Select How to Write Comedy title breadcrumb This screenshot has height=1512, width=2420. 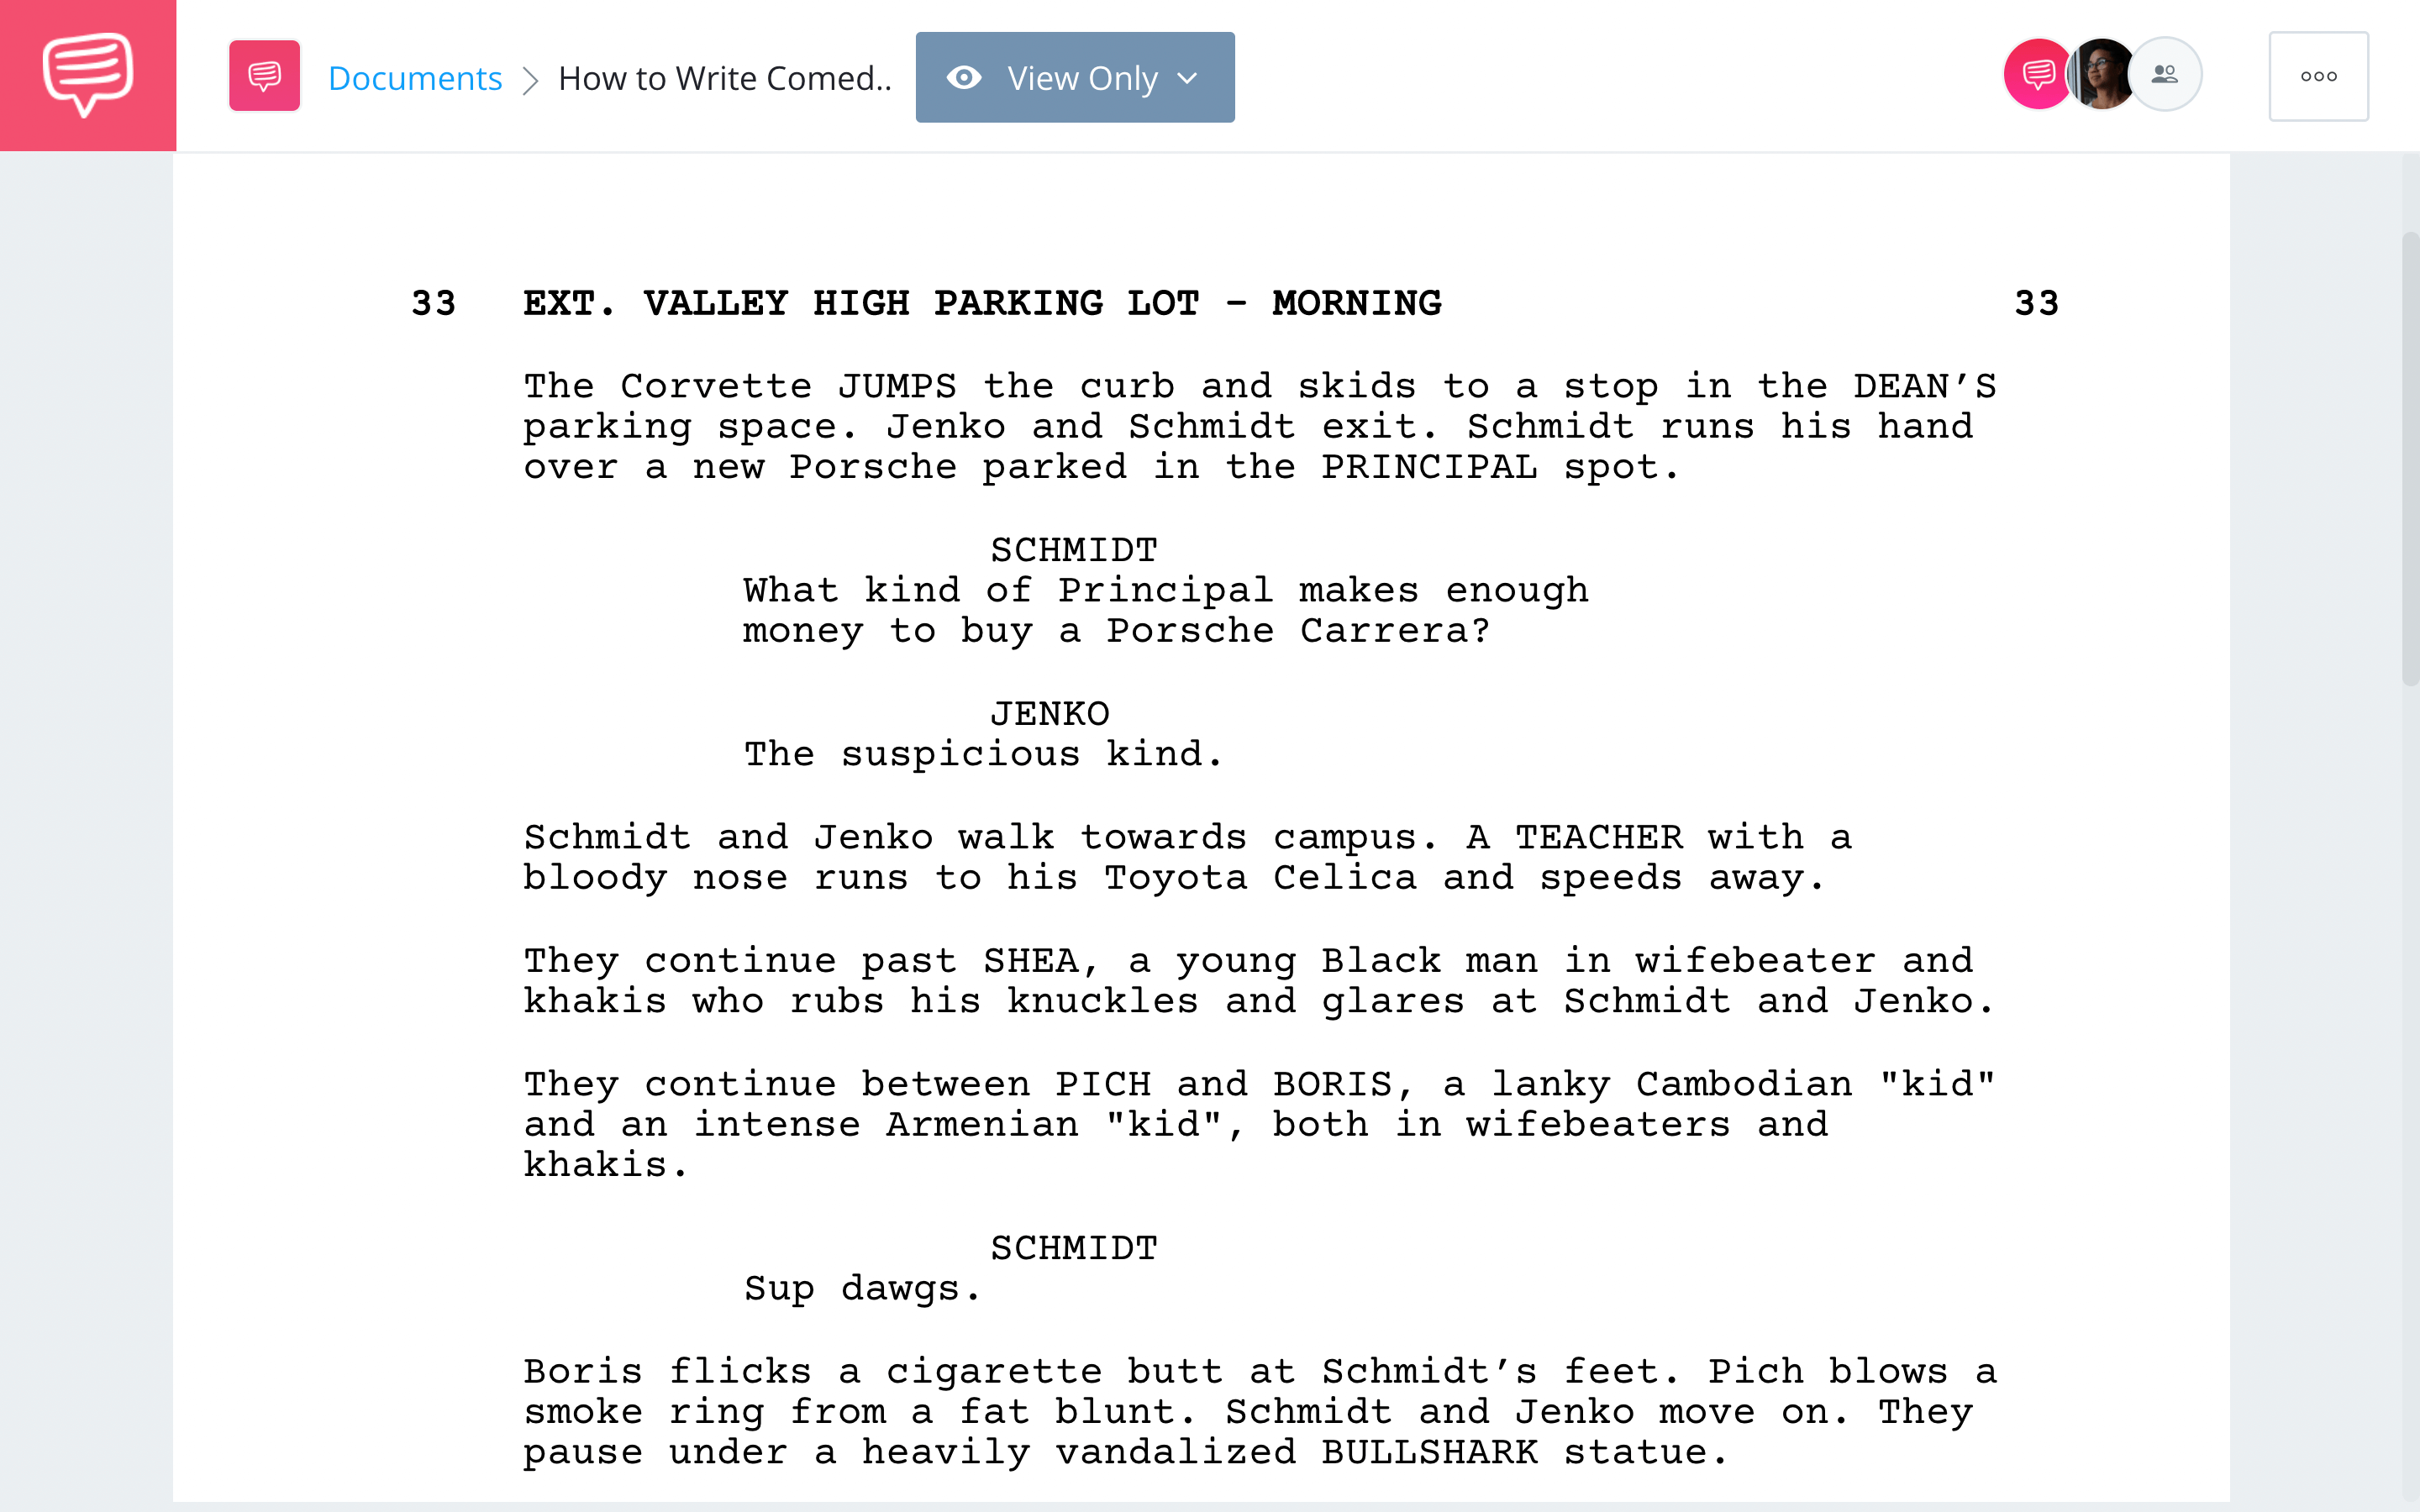coord(723,75)
